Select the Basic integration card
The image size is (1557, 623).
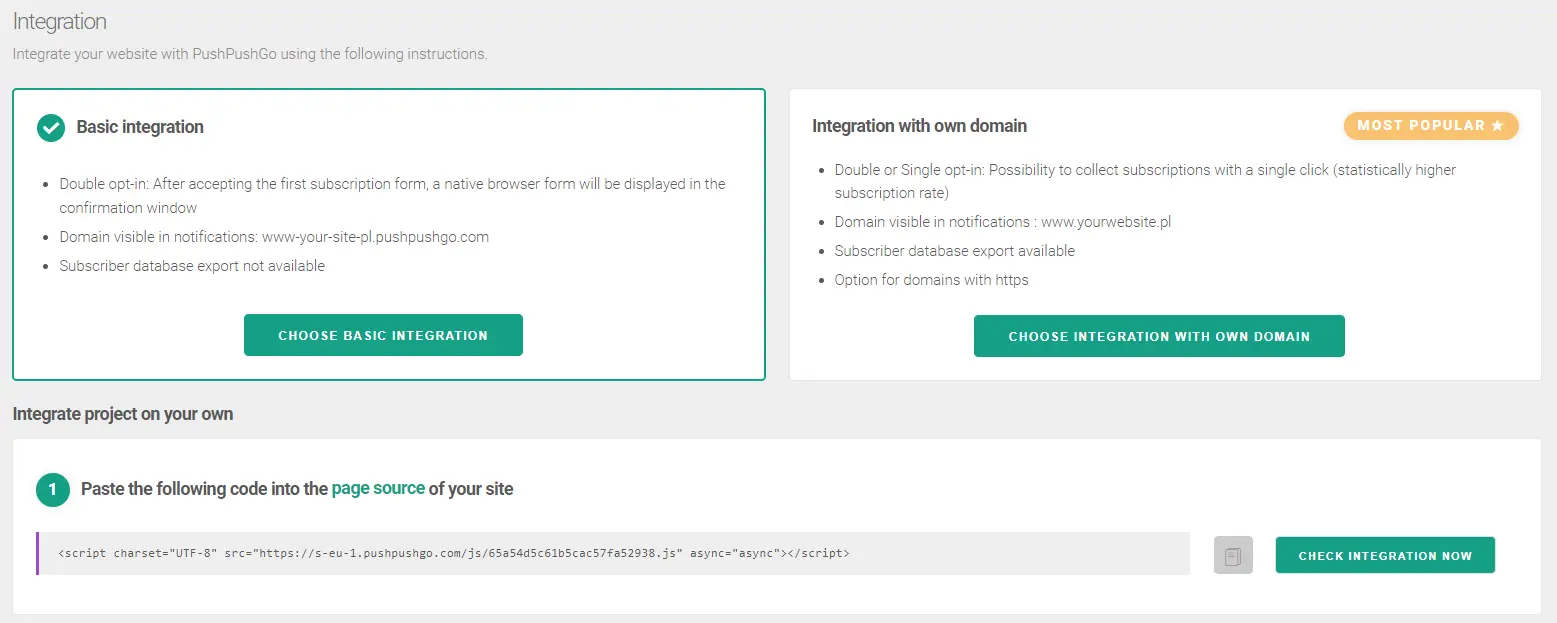(389, 235)
